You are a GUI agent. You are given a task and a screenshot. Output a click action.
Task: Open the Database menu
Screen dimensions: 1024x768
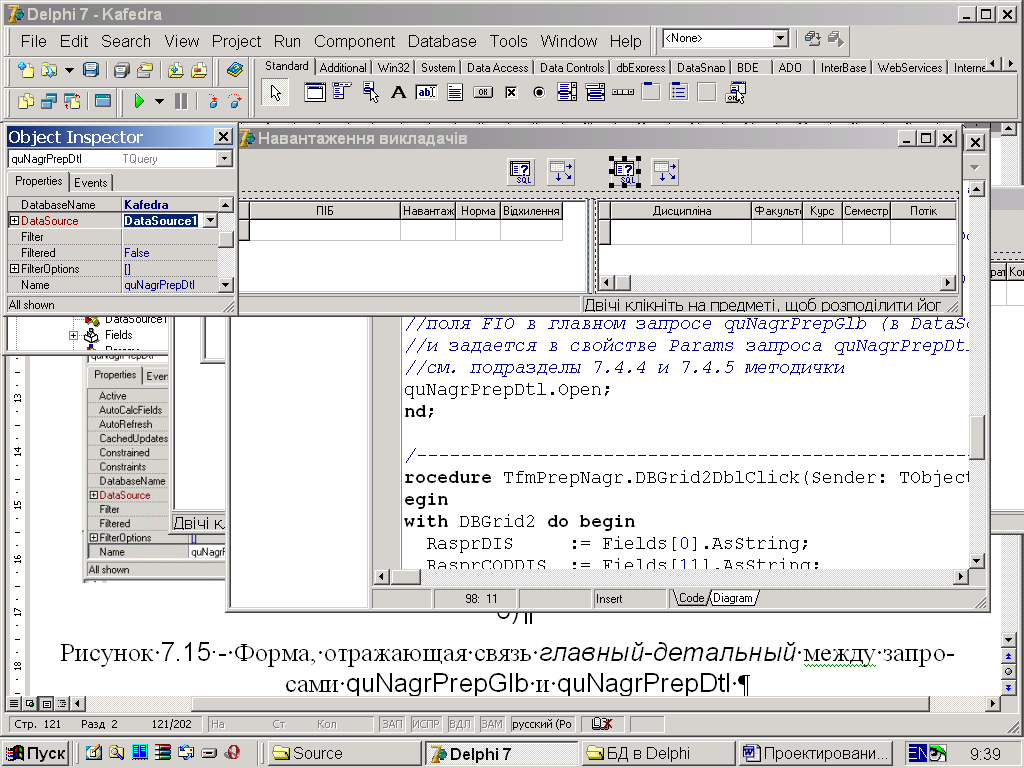coord(442,41)
